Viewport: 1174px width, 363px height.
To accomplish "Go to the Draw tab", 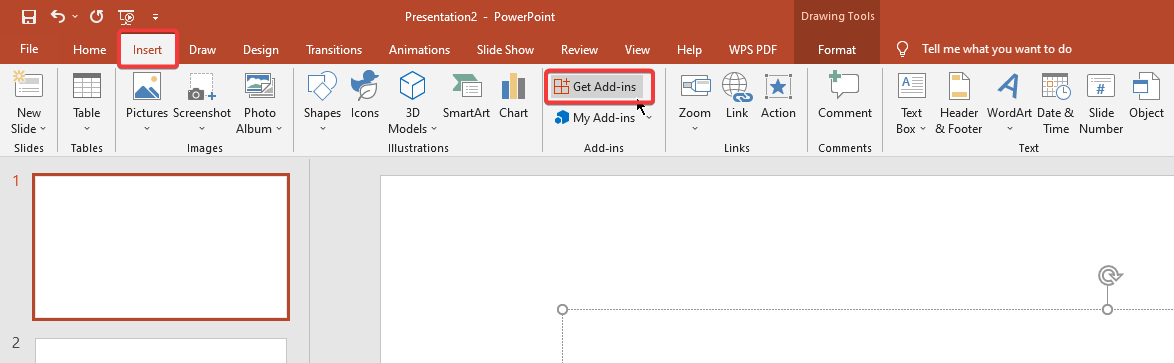I will 202,50.
